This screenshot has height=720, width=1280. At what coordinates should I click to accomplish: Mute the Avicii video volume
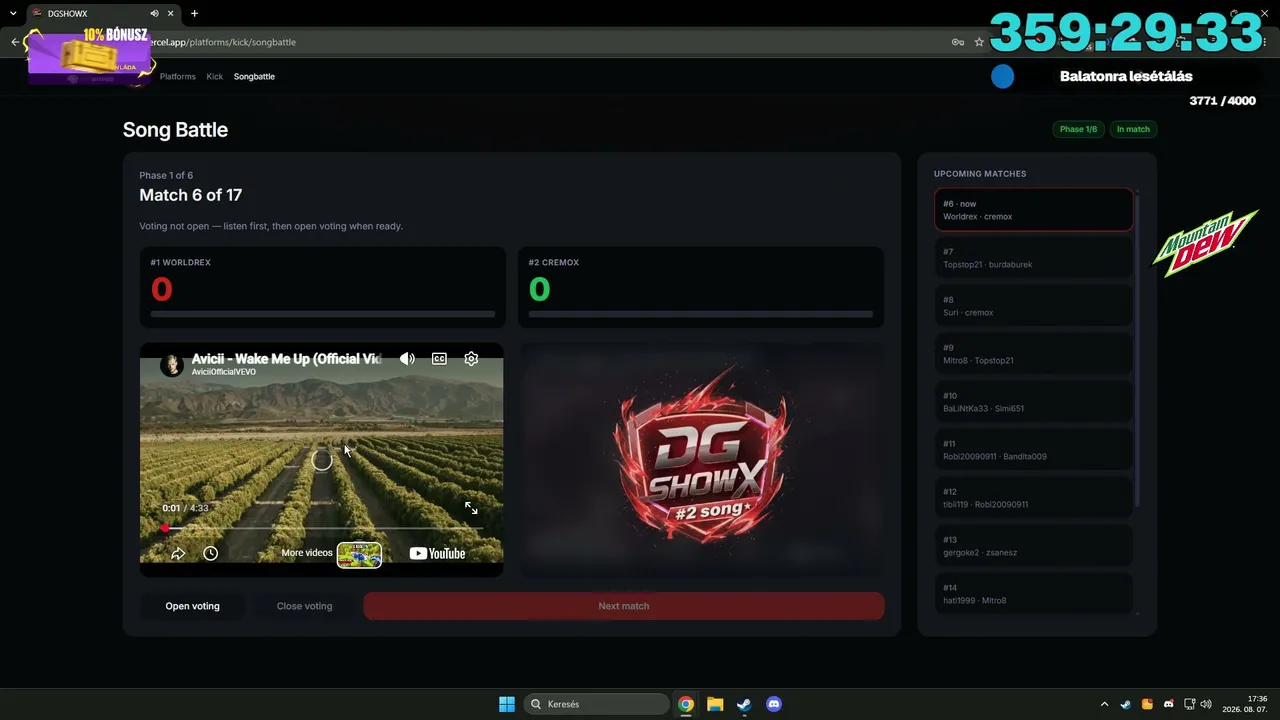pyautogui.click(x=407, y=359)
